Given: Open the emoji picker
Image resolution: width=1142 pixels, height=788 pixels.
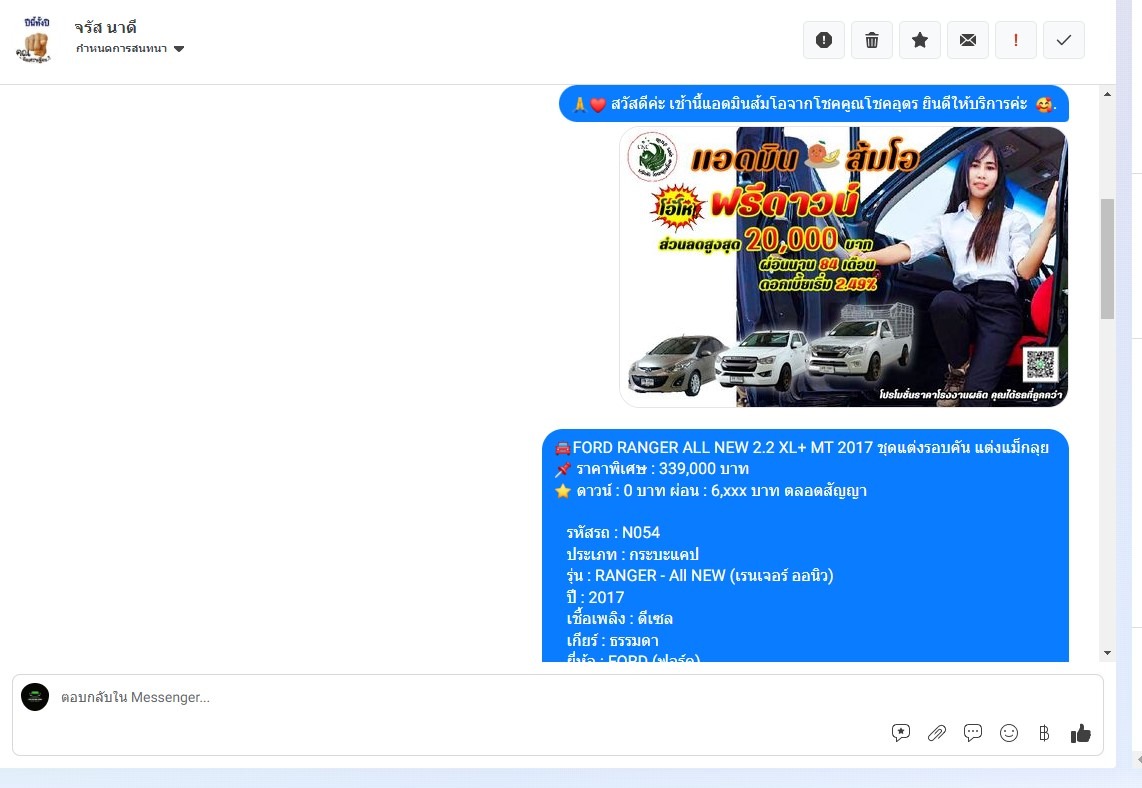Looking at the screenshot, I should click(1009, 733).
